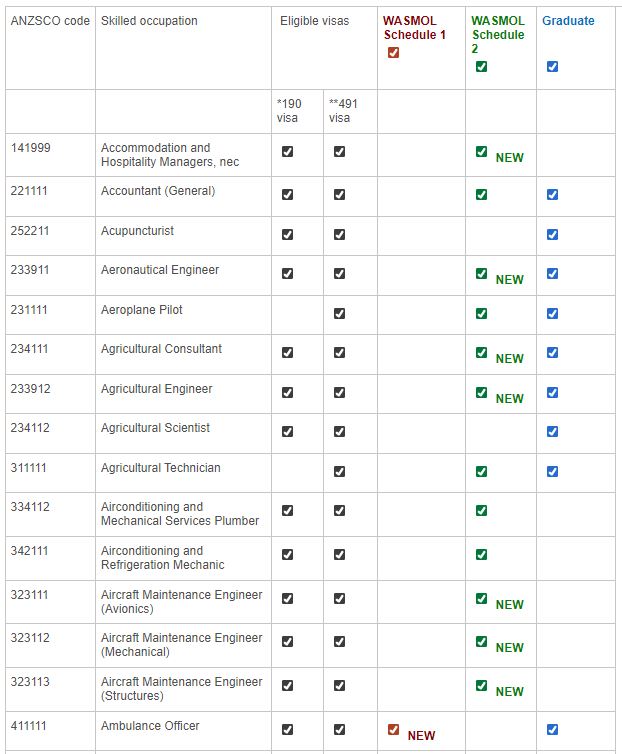Toggle the Graduate column header checkbox
Image resolution: width=622 pixels, height=754 pixels.
click(552, 67)
